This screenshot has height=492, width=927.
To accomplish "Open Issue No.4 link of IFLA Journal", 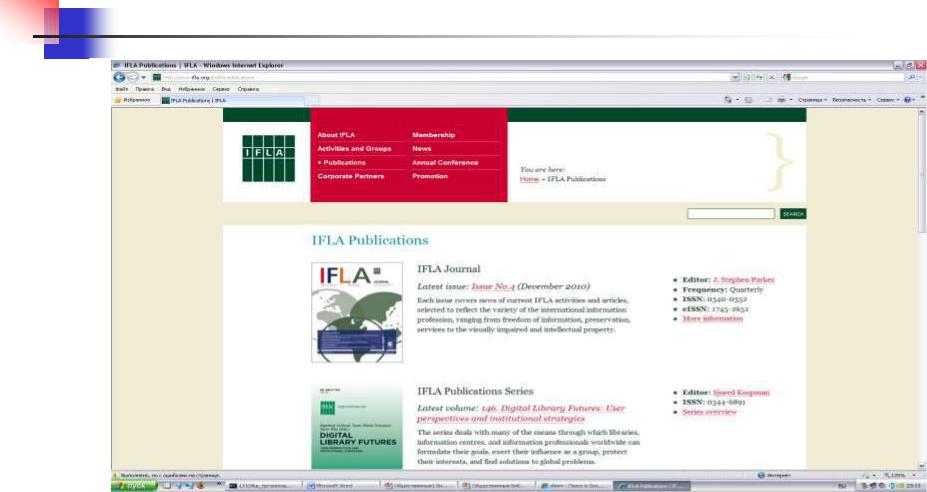I will click(x=492, y=286).
